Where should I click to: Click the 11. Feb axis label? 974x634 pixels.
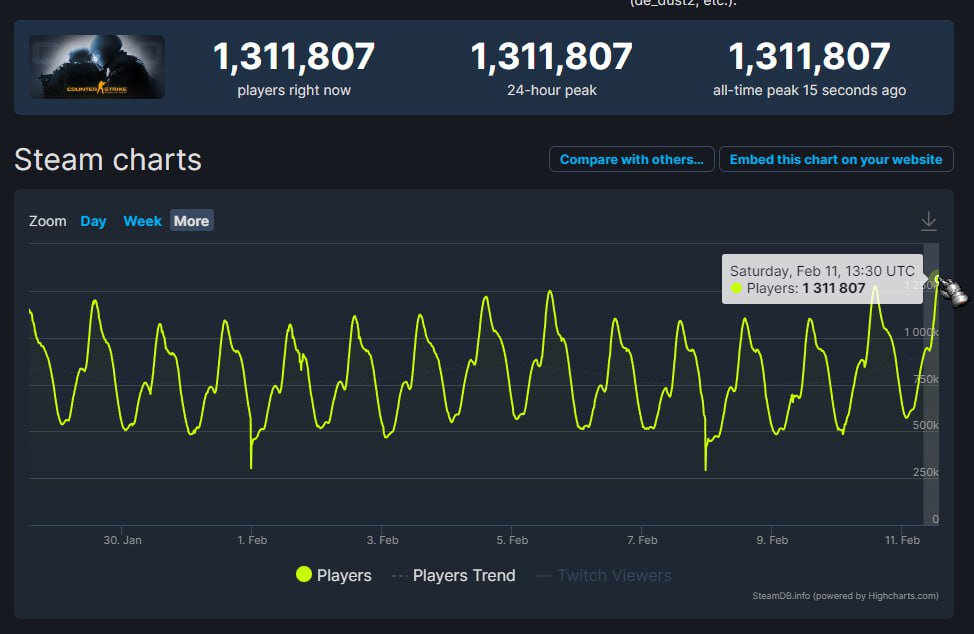[902, 540]
